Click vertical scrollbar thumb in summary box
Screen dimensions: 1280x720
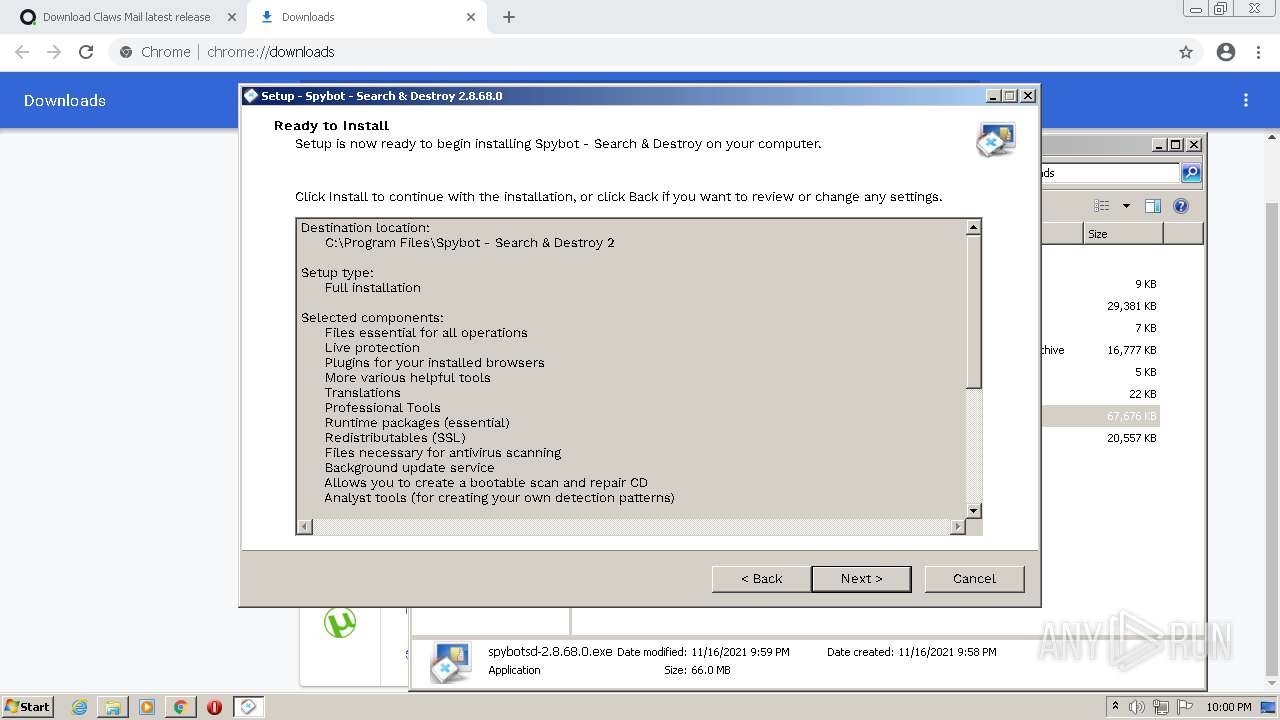(974, 311)
